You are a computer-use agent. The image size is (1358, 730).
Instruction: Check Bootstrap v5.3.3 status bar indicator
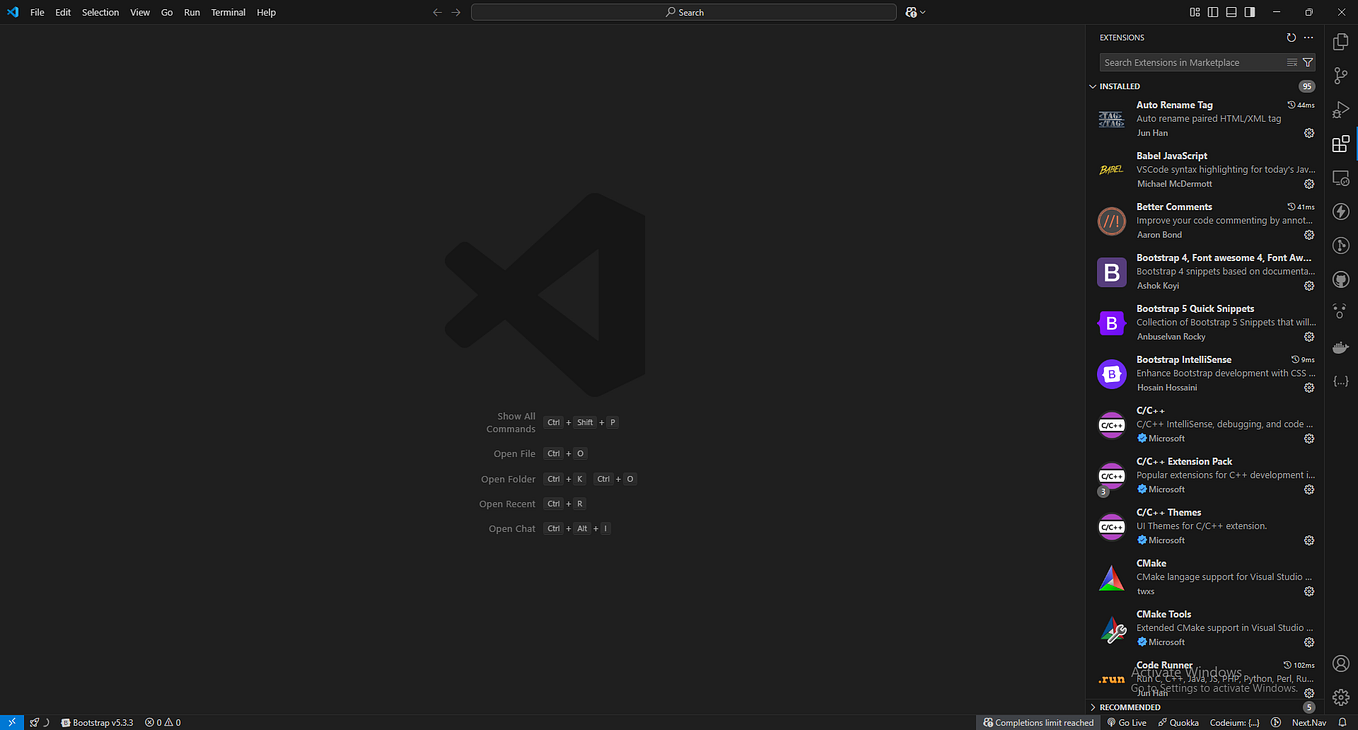pos(97,721)
